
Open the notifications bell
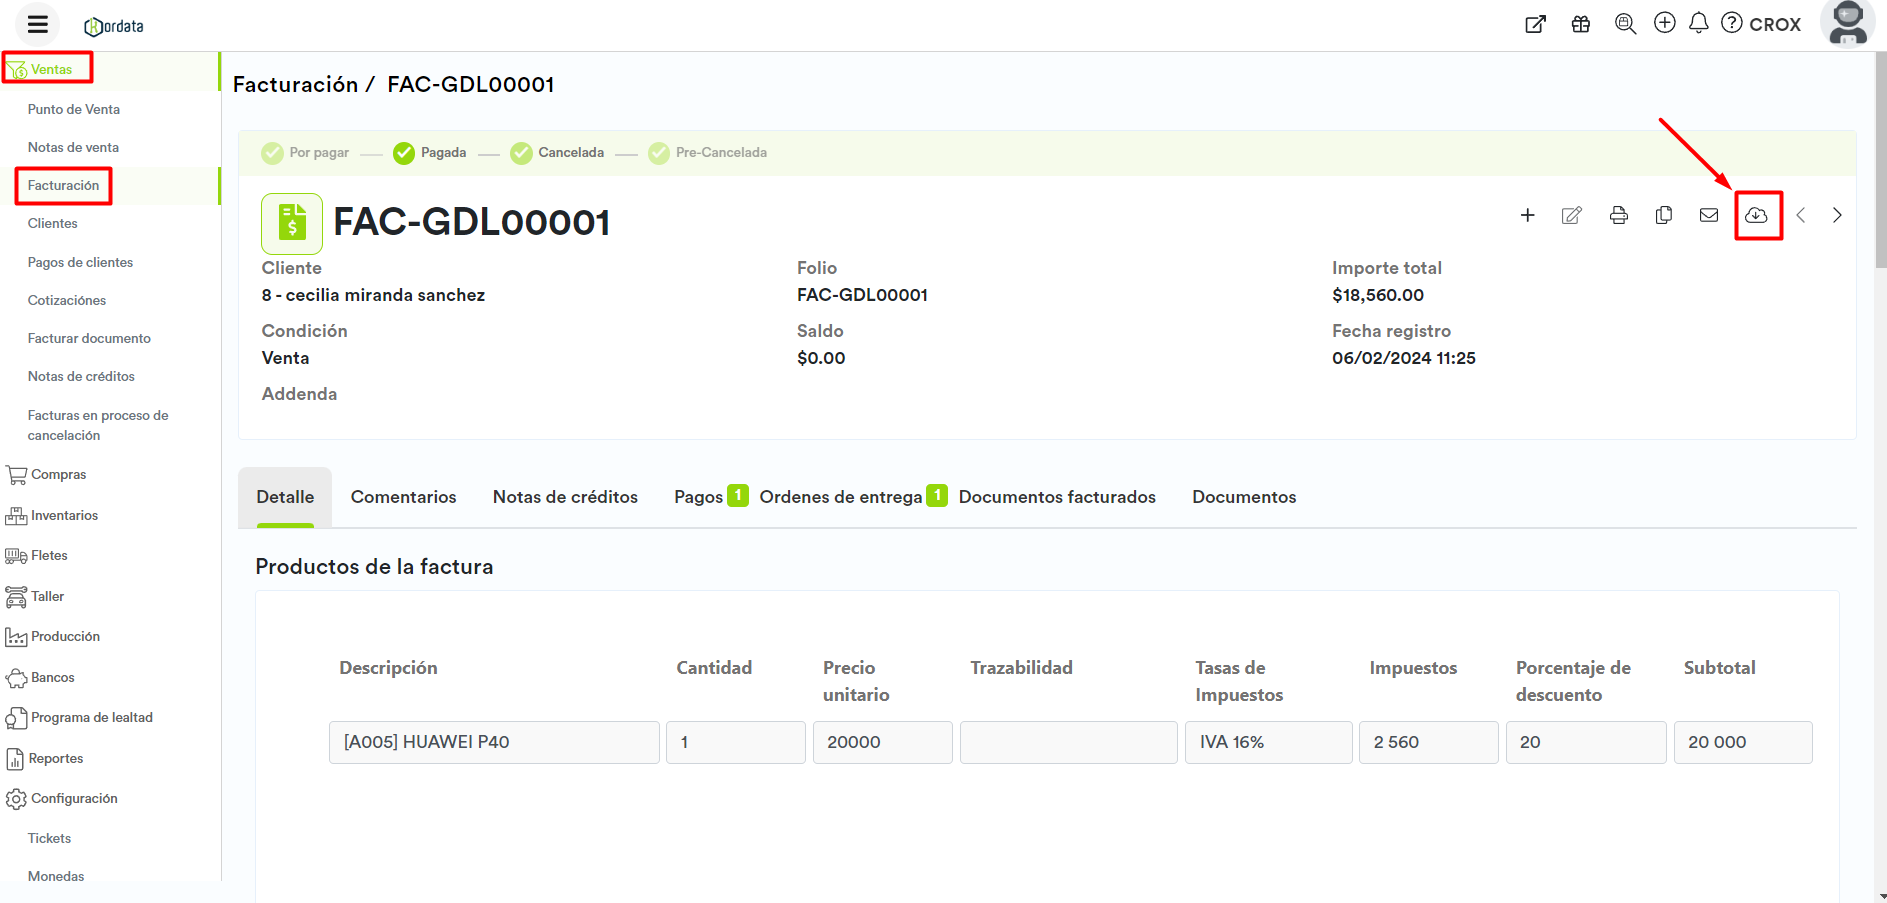click(x=1698, y=23)
